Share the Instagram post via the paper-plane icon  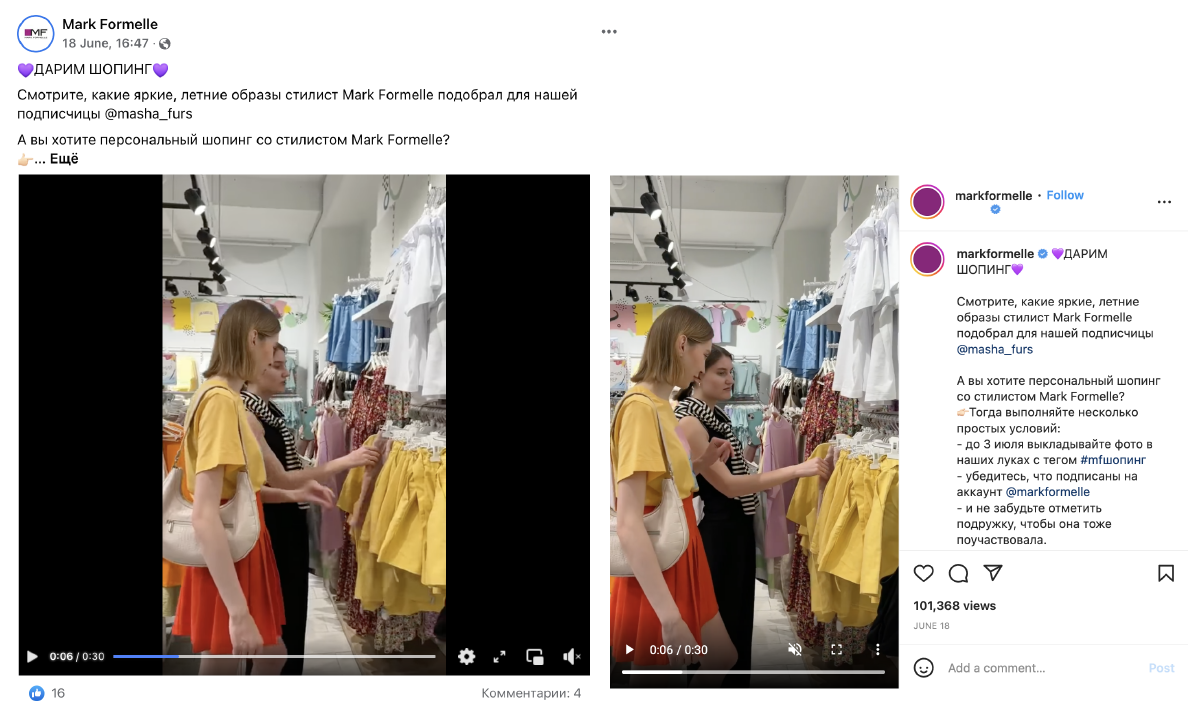[x=992, y=573]
